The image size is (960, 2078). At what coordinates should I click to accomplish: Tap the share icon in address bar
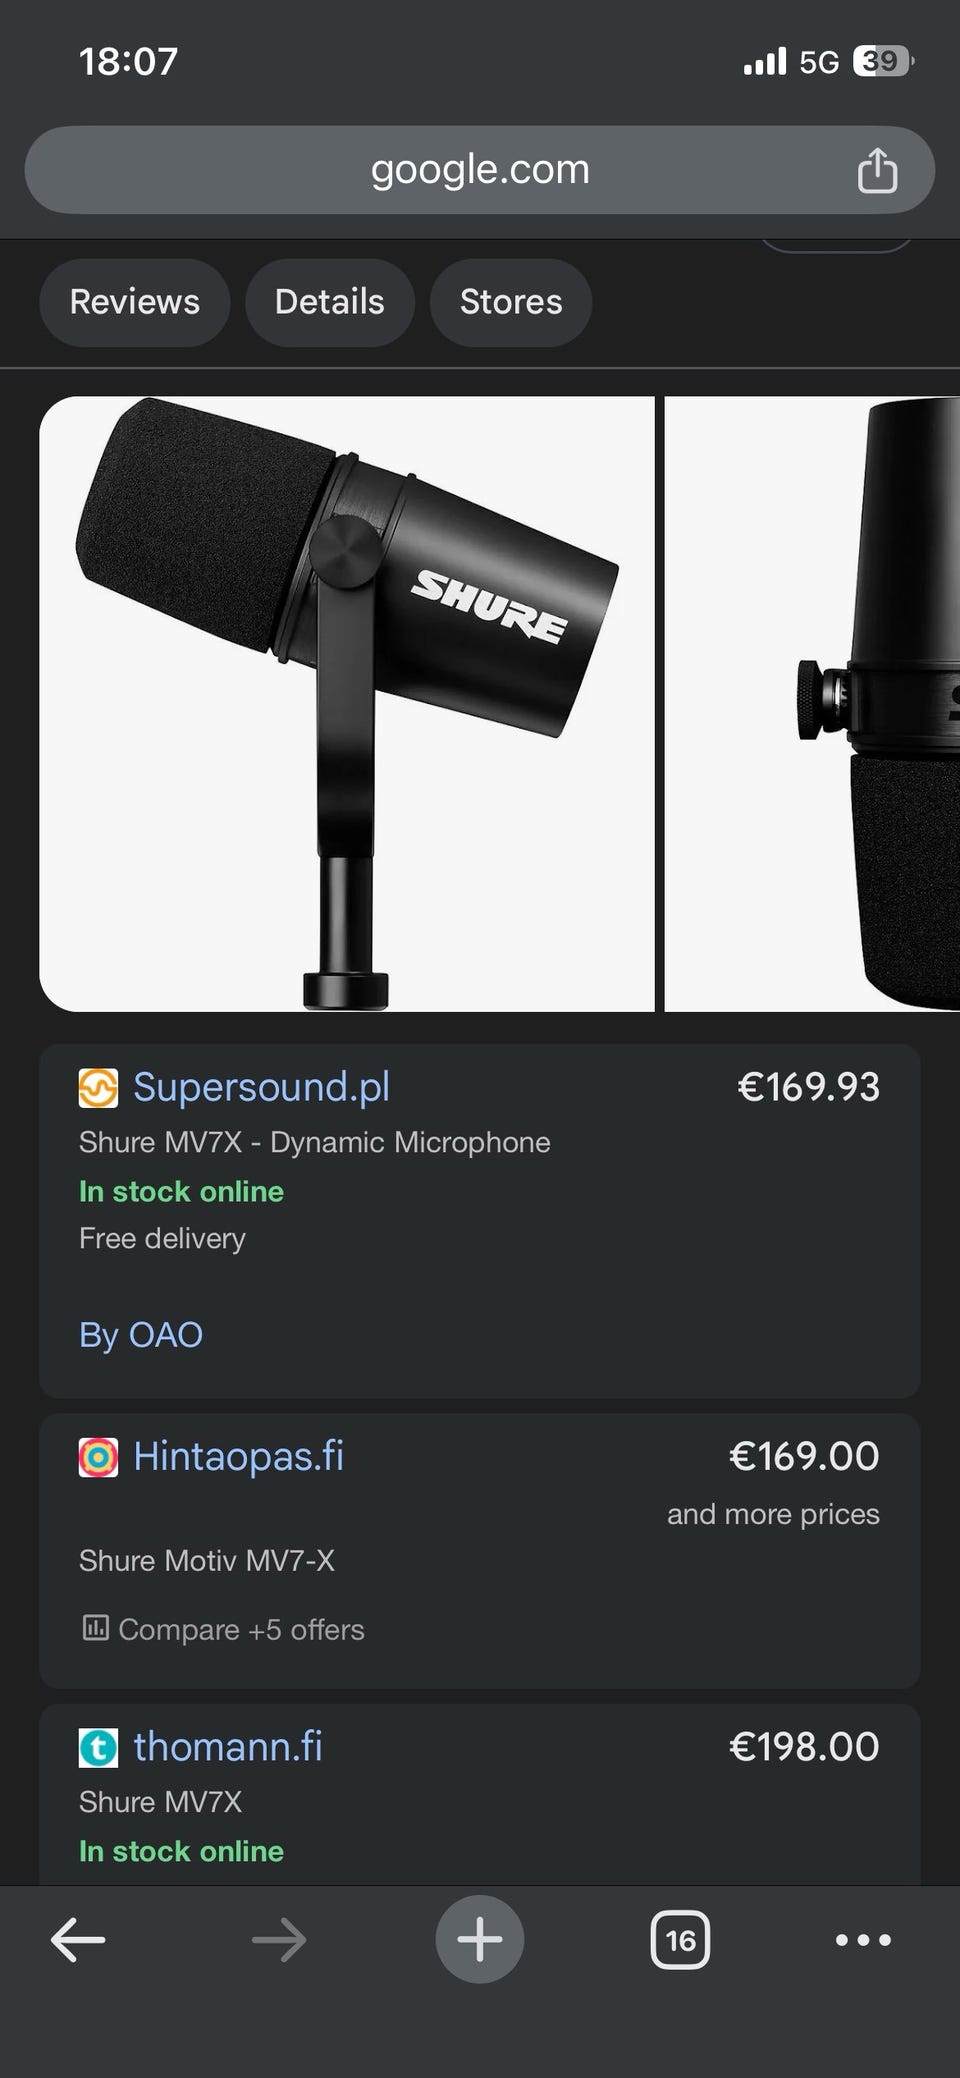click(877, 169)
